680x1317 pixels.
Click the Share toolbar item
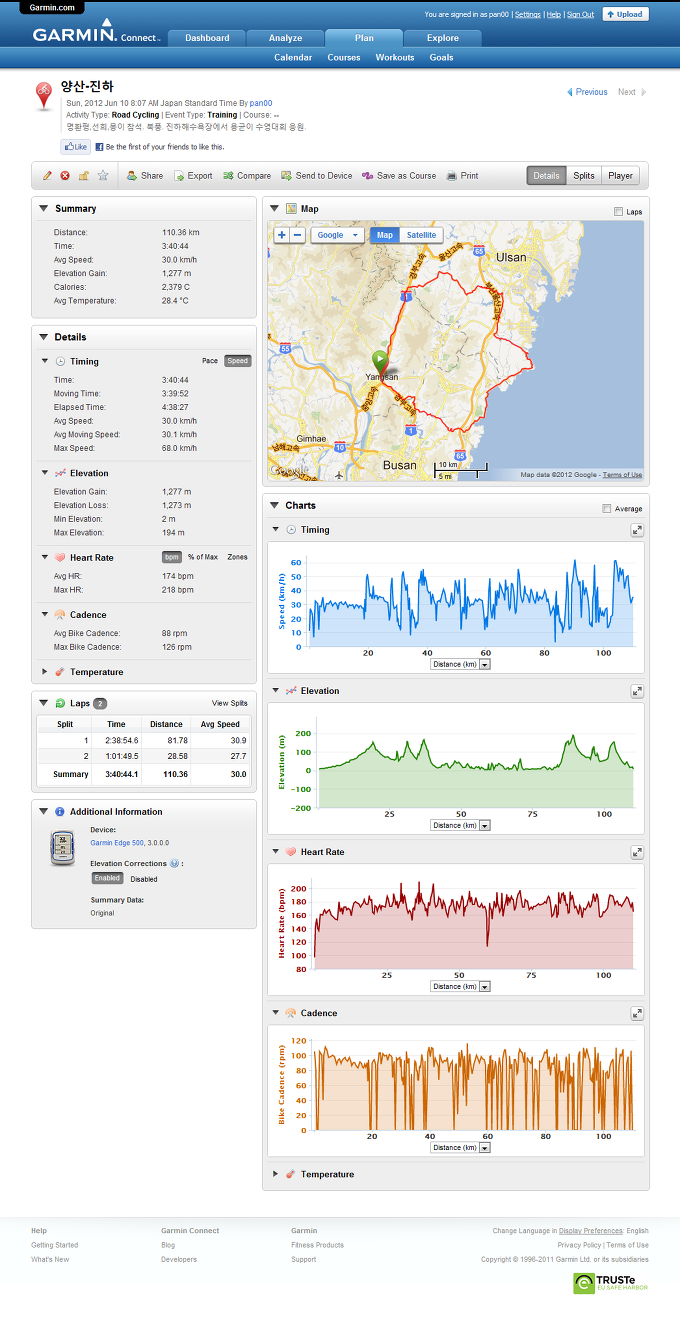point(144,176)
